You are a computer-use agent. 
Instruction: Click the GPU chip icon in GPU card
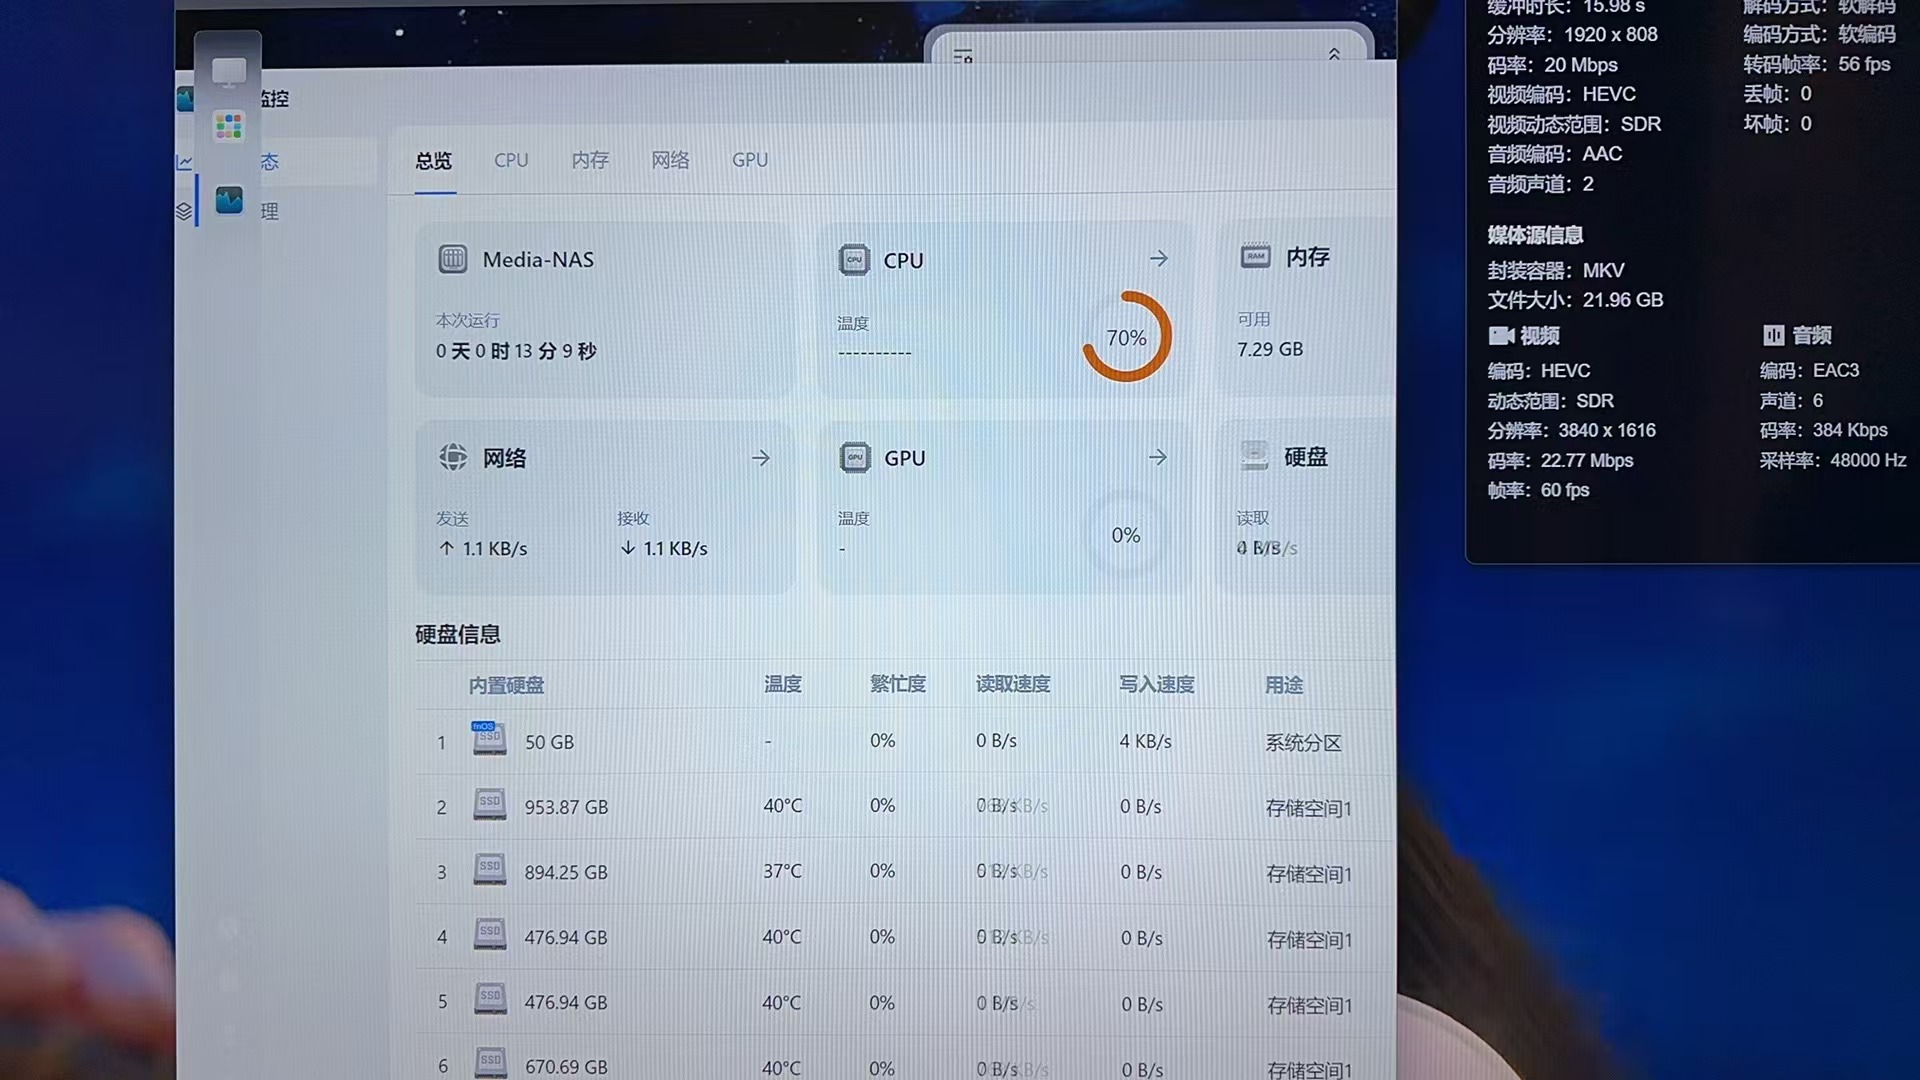pos(855,457)
